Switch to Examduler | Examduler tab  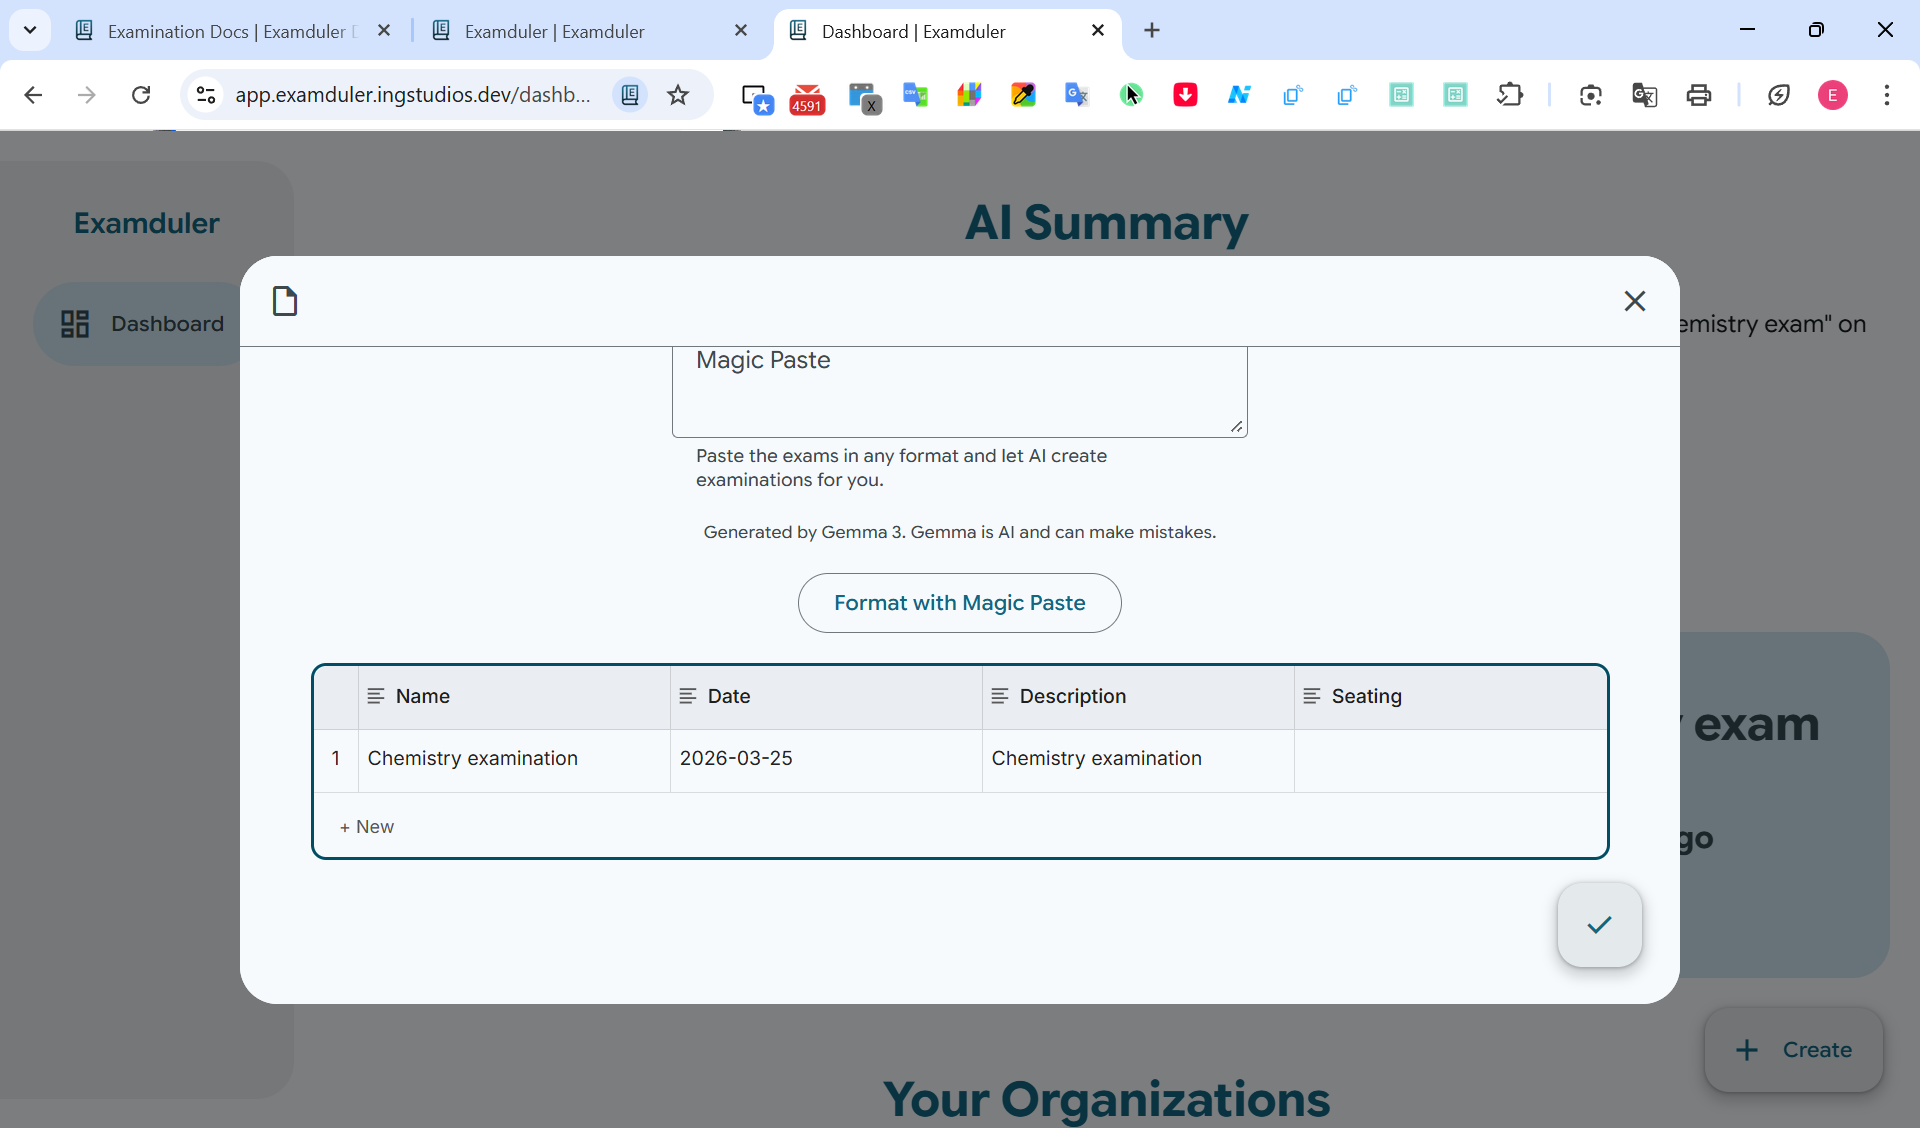coord(555,31)
